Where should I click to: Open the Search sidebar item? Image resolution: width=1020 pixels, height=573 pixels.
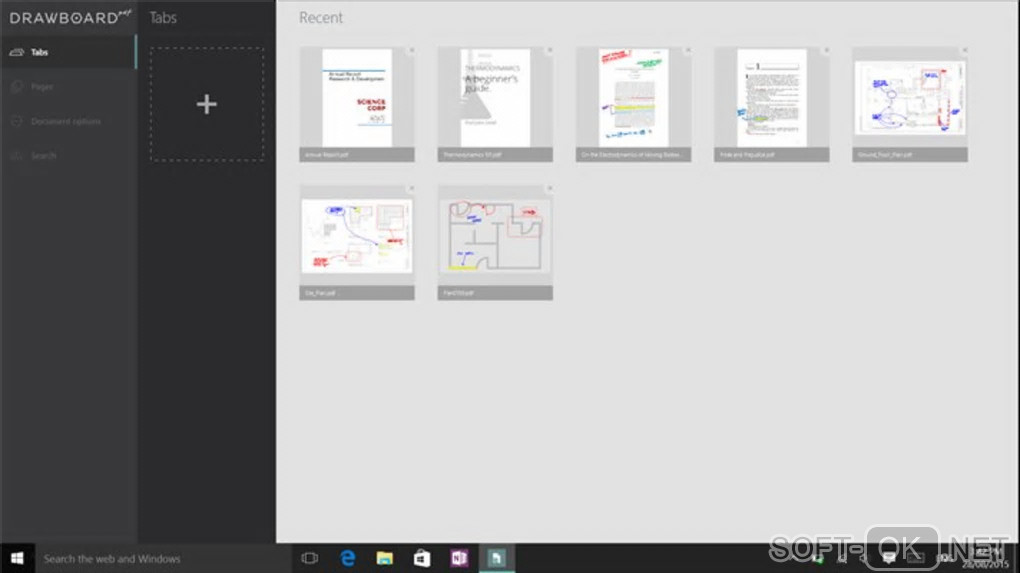pyautogui.click(x=68, y=155)
